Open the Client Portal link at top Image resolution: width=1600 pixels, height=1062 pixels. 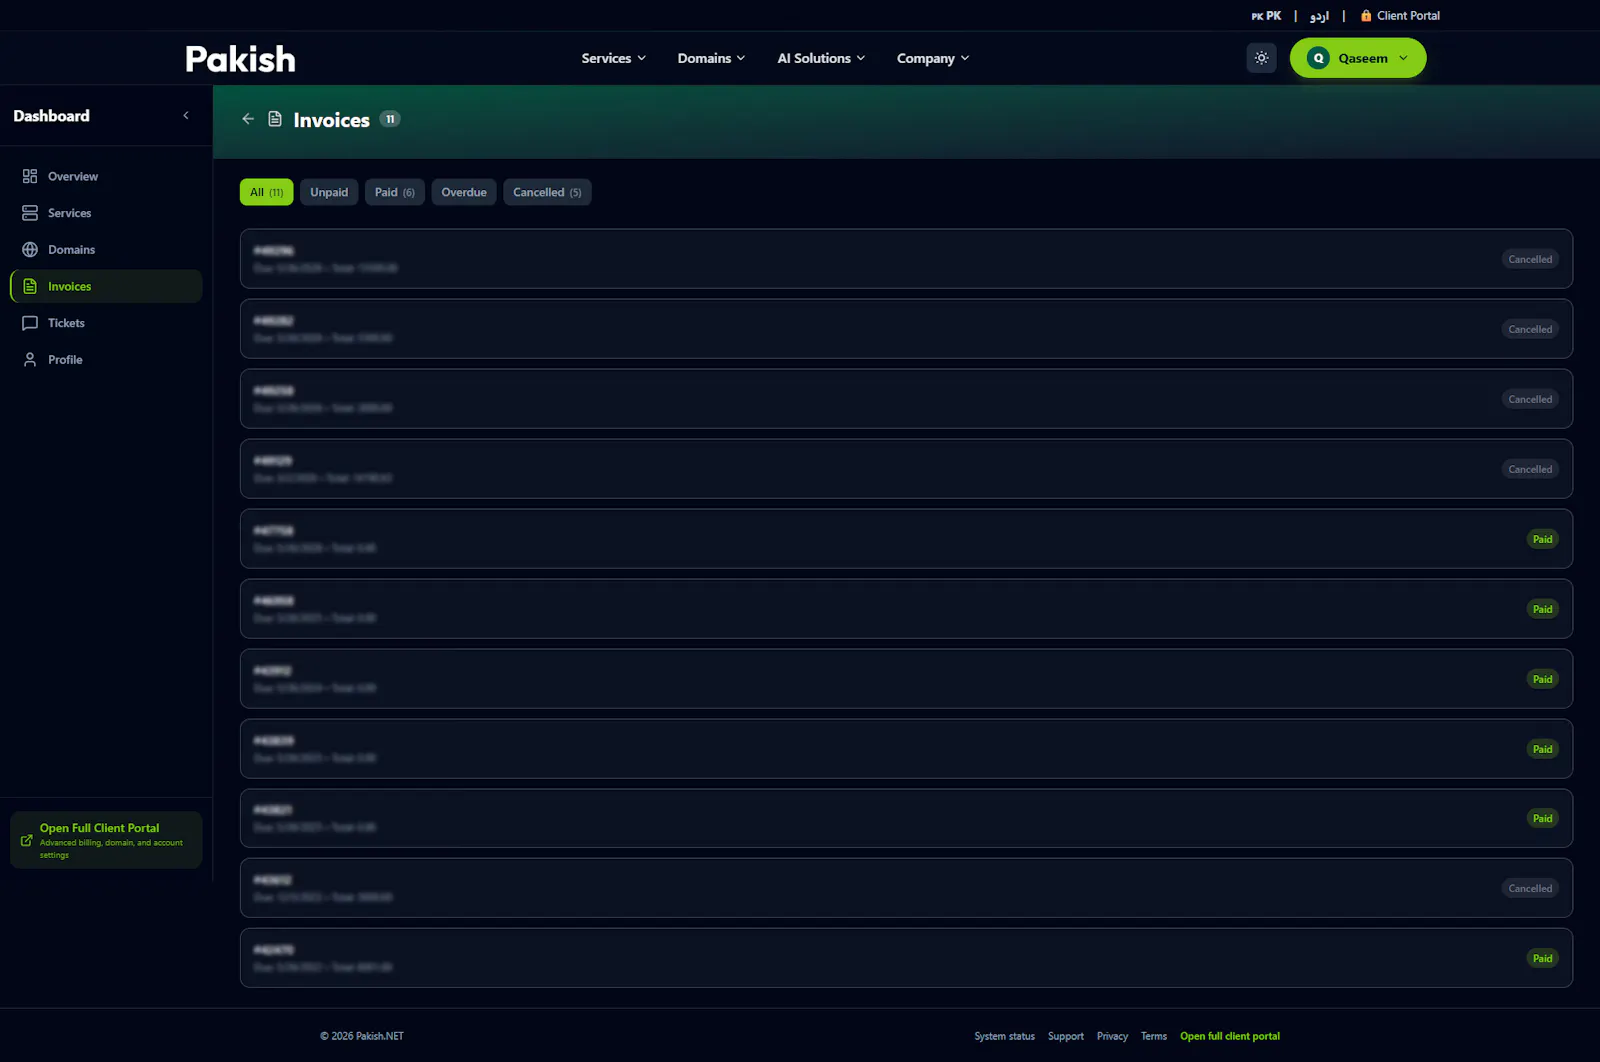point(1400,16)
